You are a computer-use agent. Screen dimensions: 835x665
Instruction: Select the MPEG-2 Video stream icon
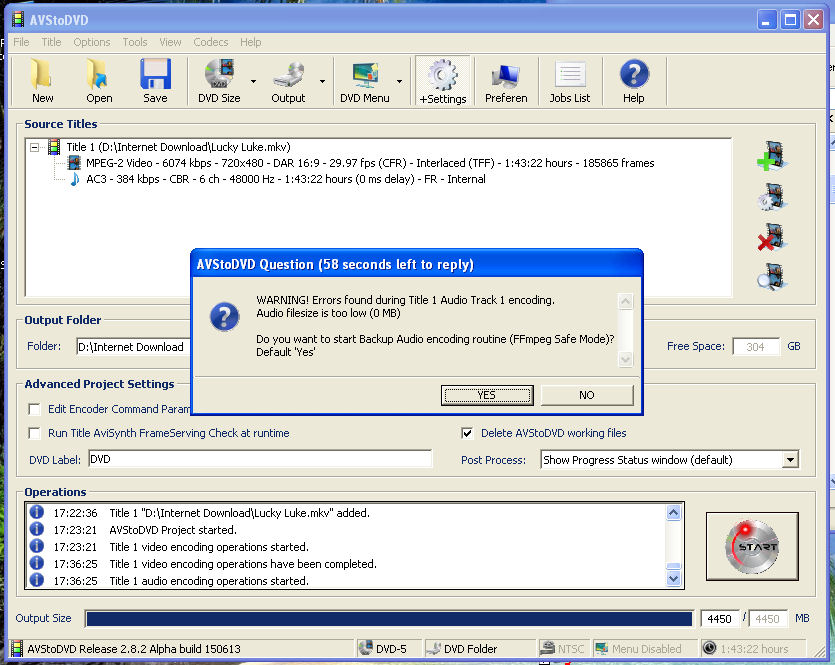tap(74, 162)
